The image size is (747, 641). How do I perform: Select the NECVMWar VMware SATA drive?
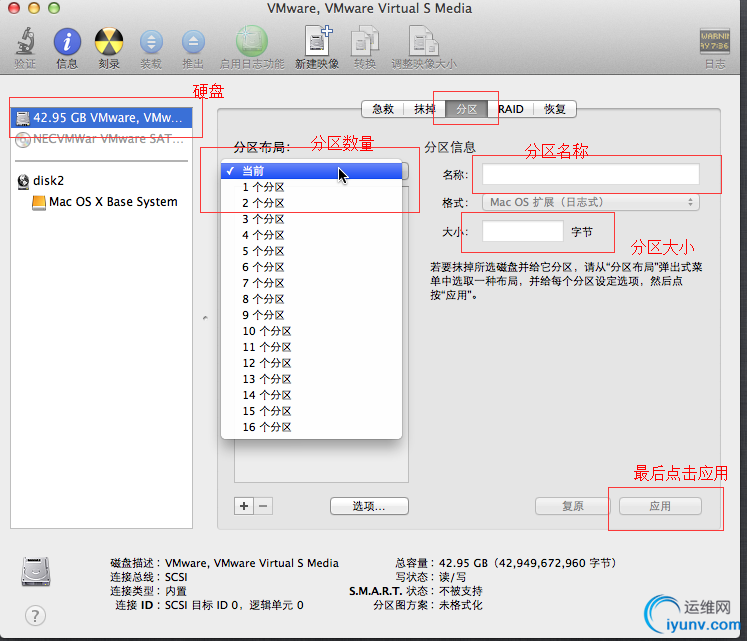(x=101, y=139)
